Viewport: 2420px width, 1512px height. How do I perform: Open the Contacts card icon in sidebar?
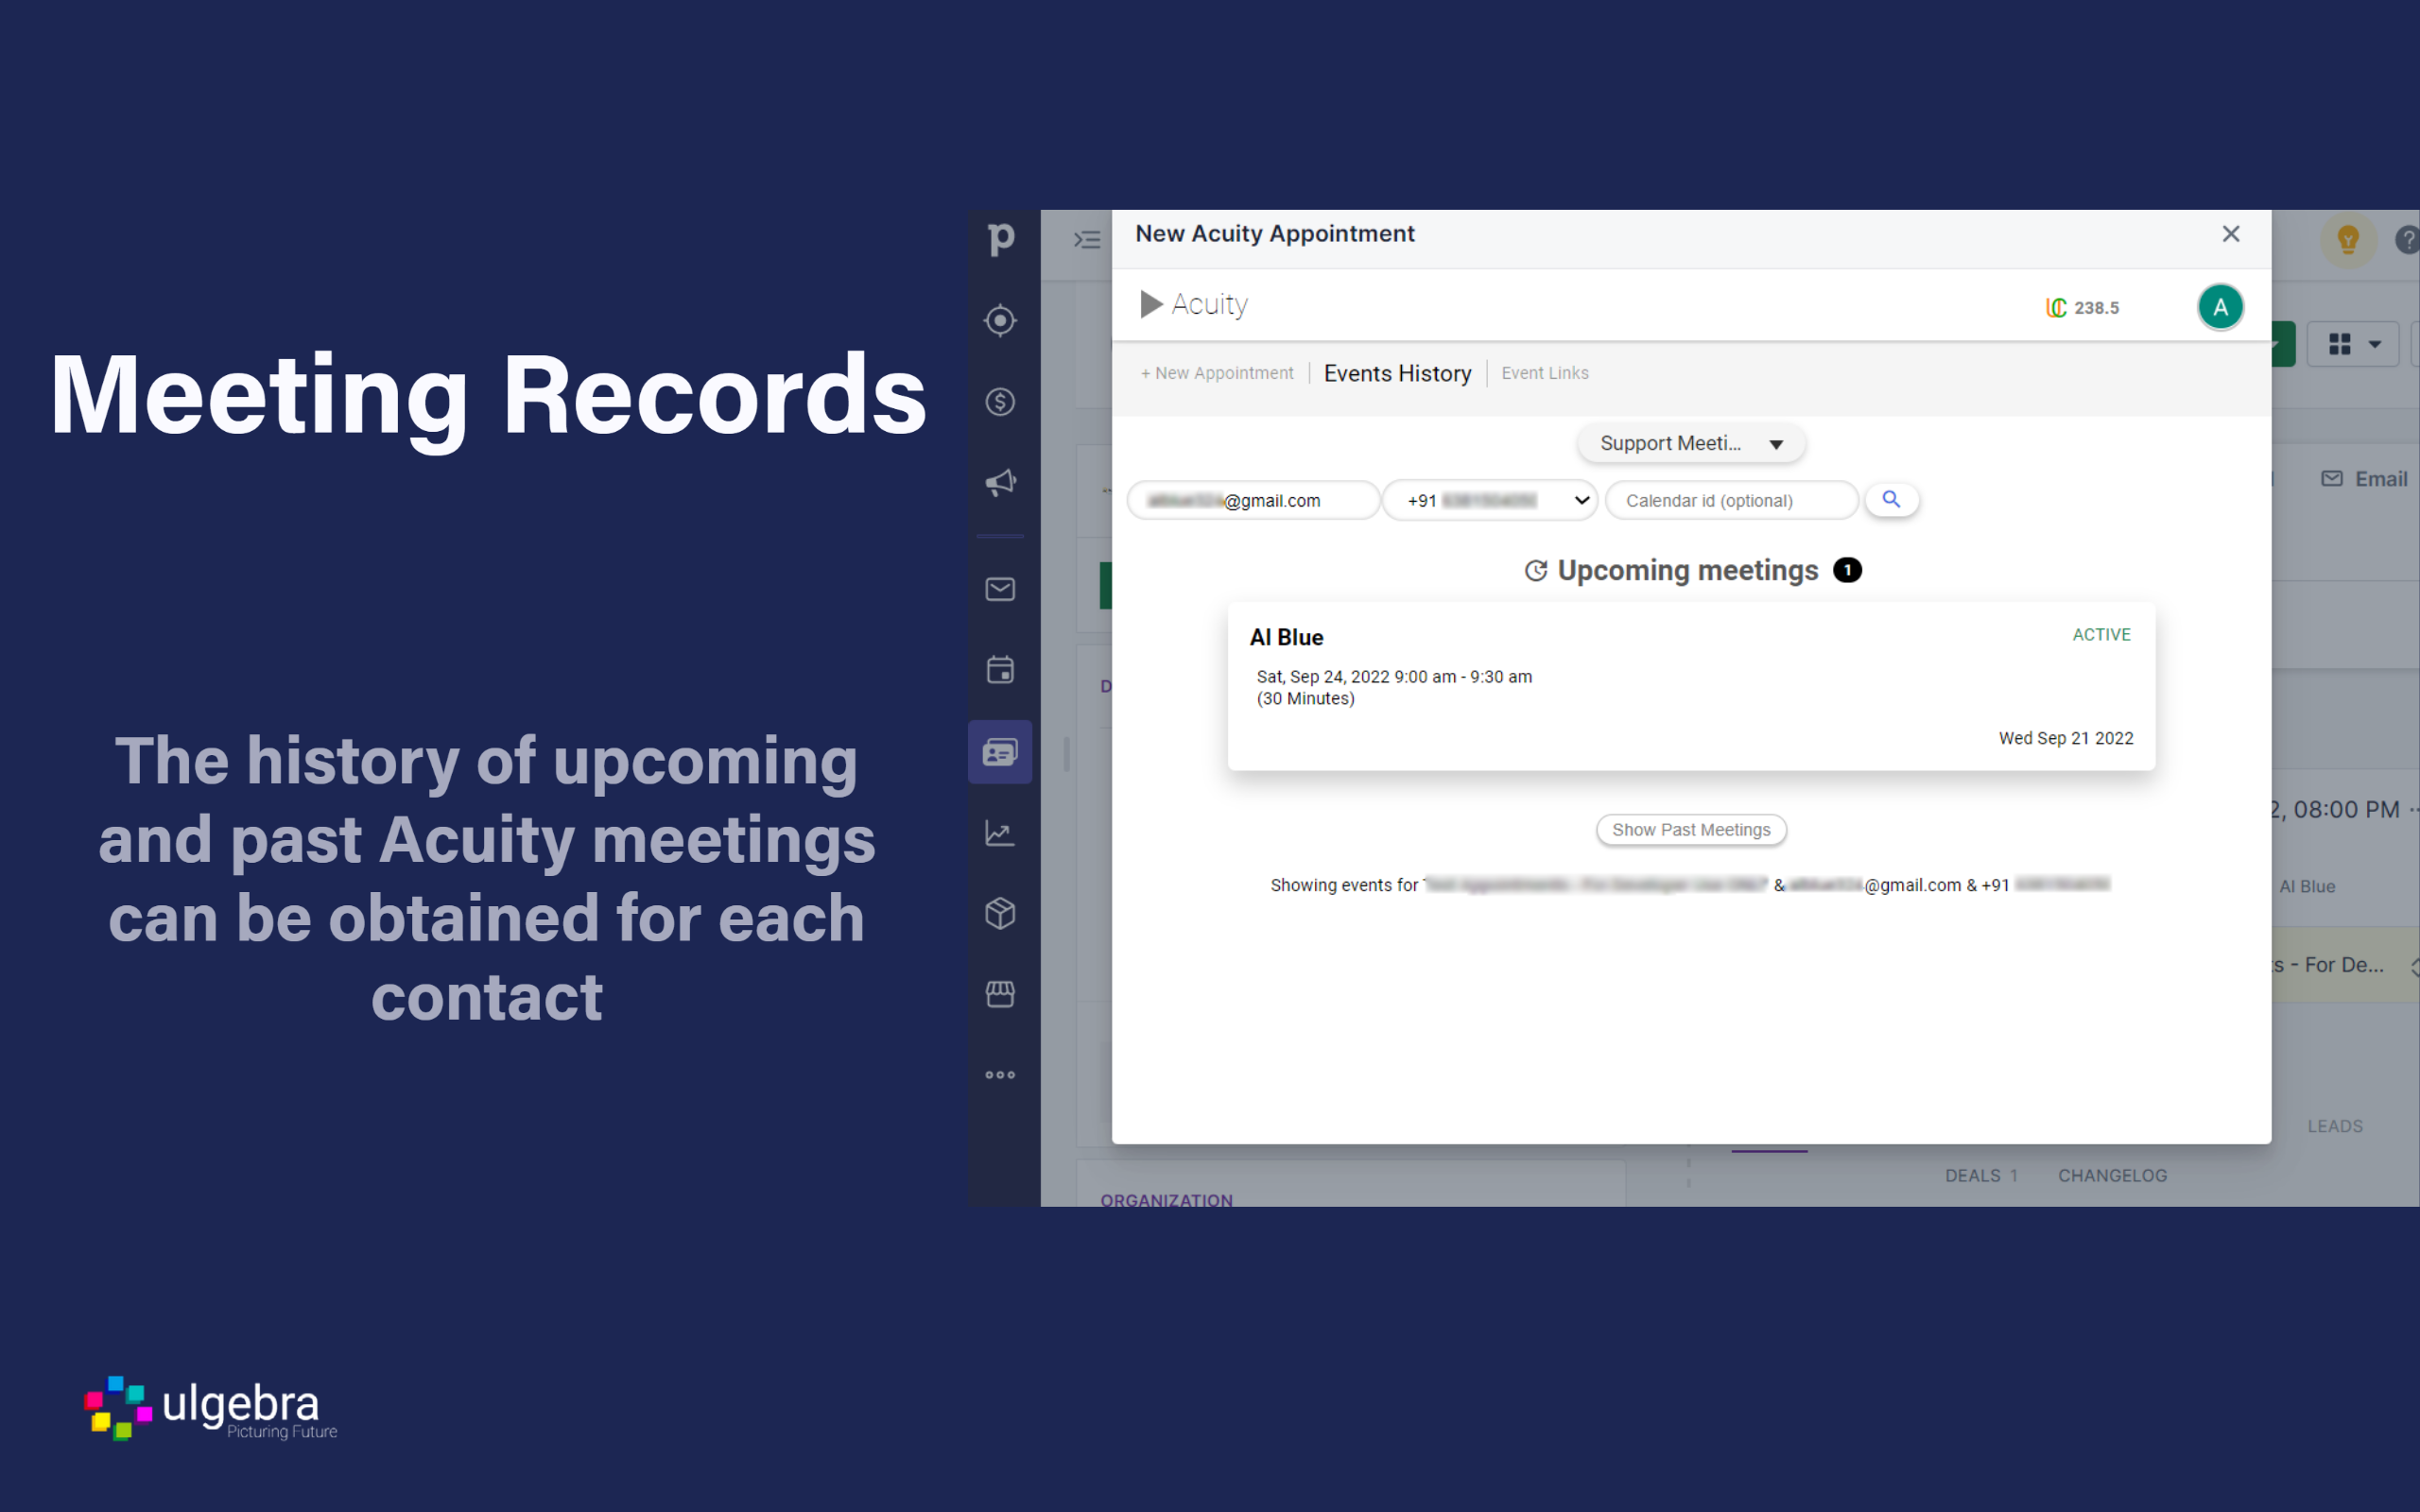1000,752
